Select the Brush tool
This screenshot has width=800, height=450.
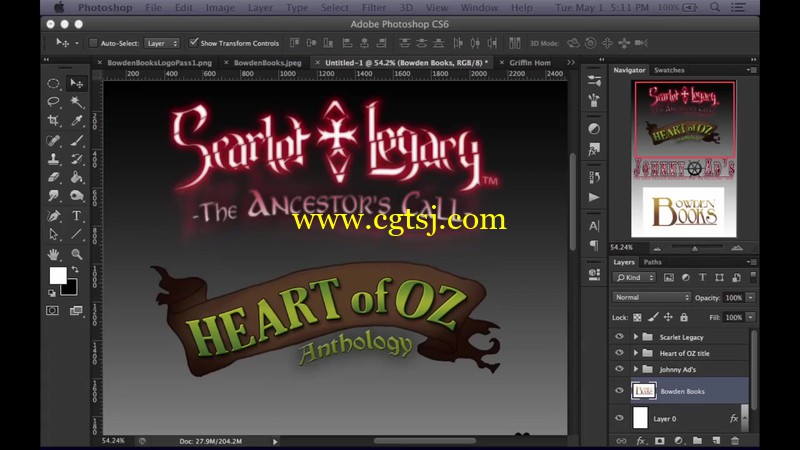pos(77,140)
